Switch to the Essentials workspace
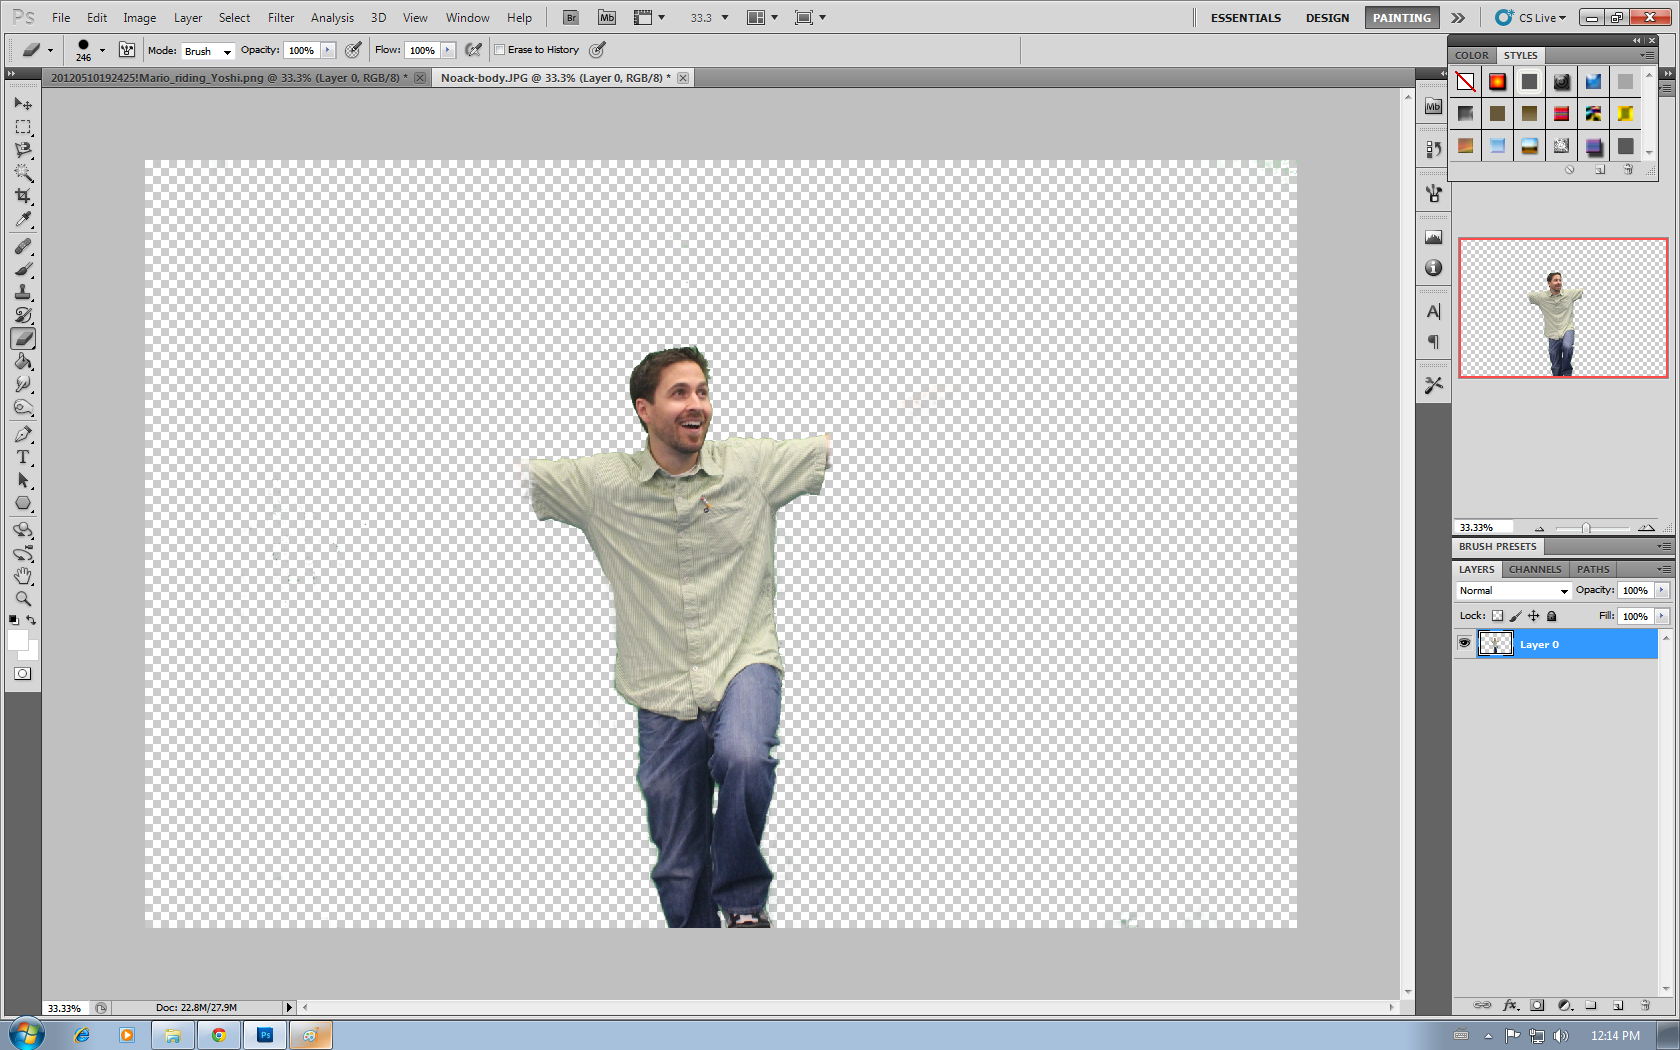The height and width of the screenshot is (1050, 1680). [x=1245, y=18]
